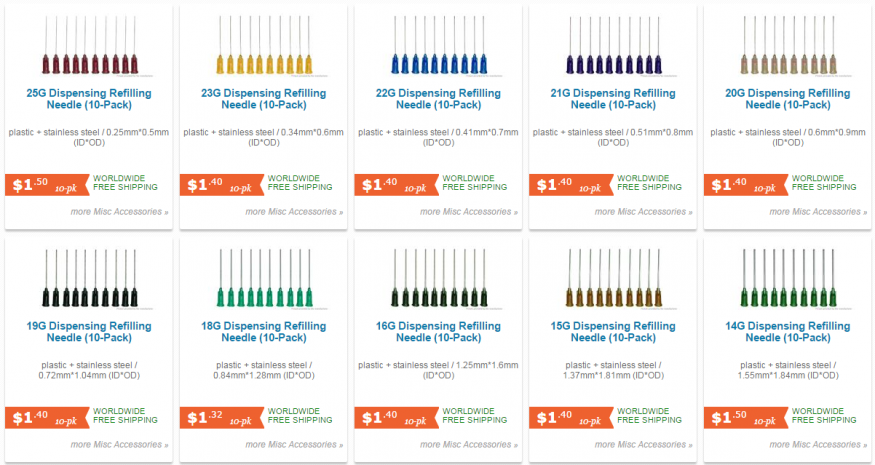Screen dimensions: 875x465
Task: Open the 21G purple needles product image
Action: [x=613, y=46]
